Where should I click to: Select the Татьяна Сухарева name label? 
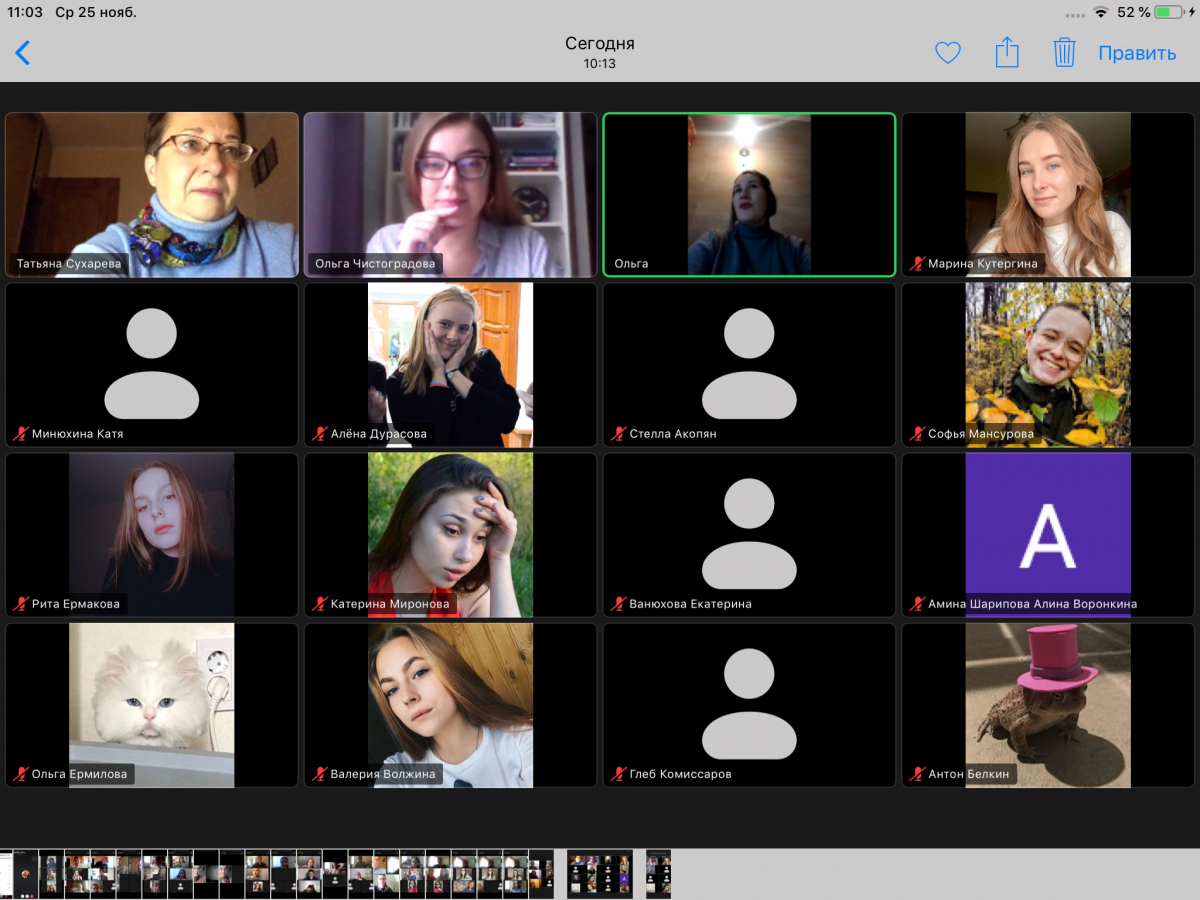(69, 264)
